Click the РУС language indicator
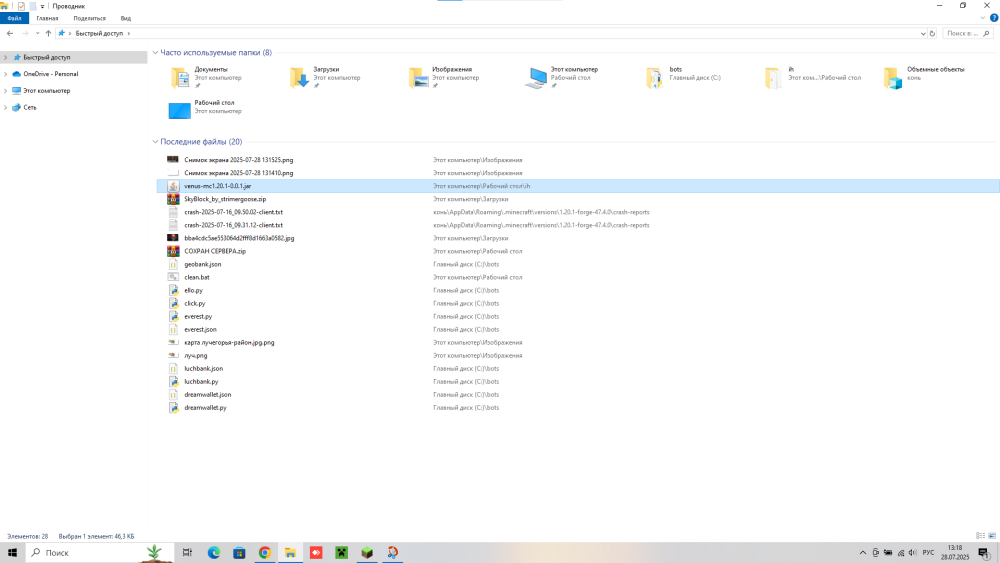 point(929,553)
